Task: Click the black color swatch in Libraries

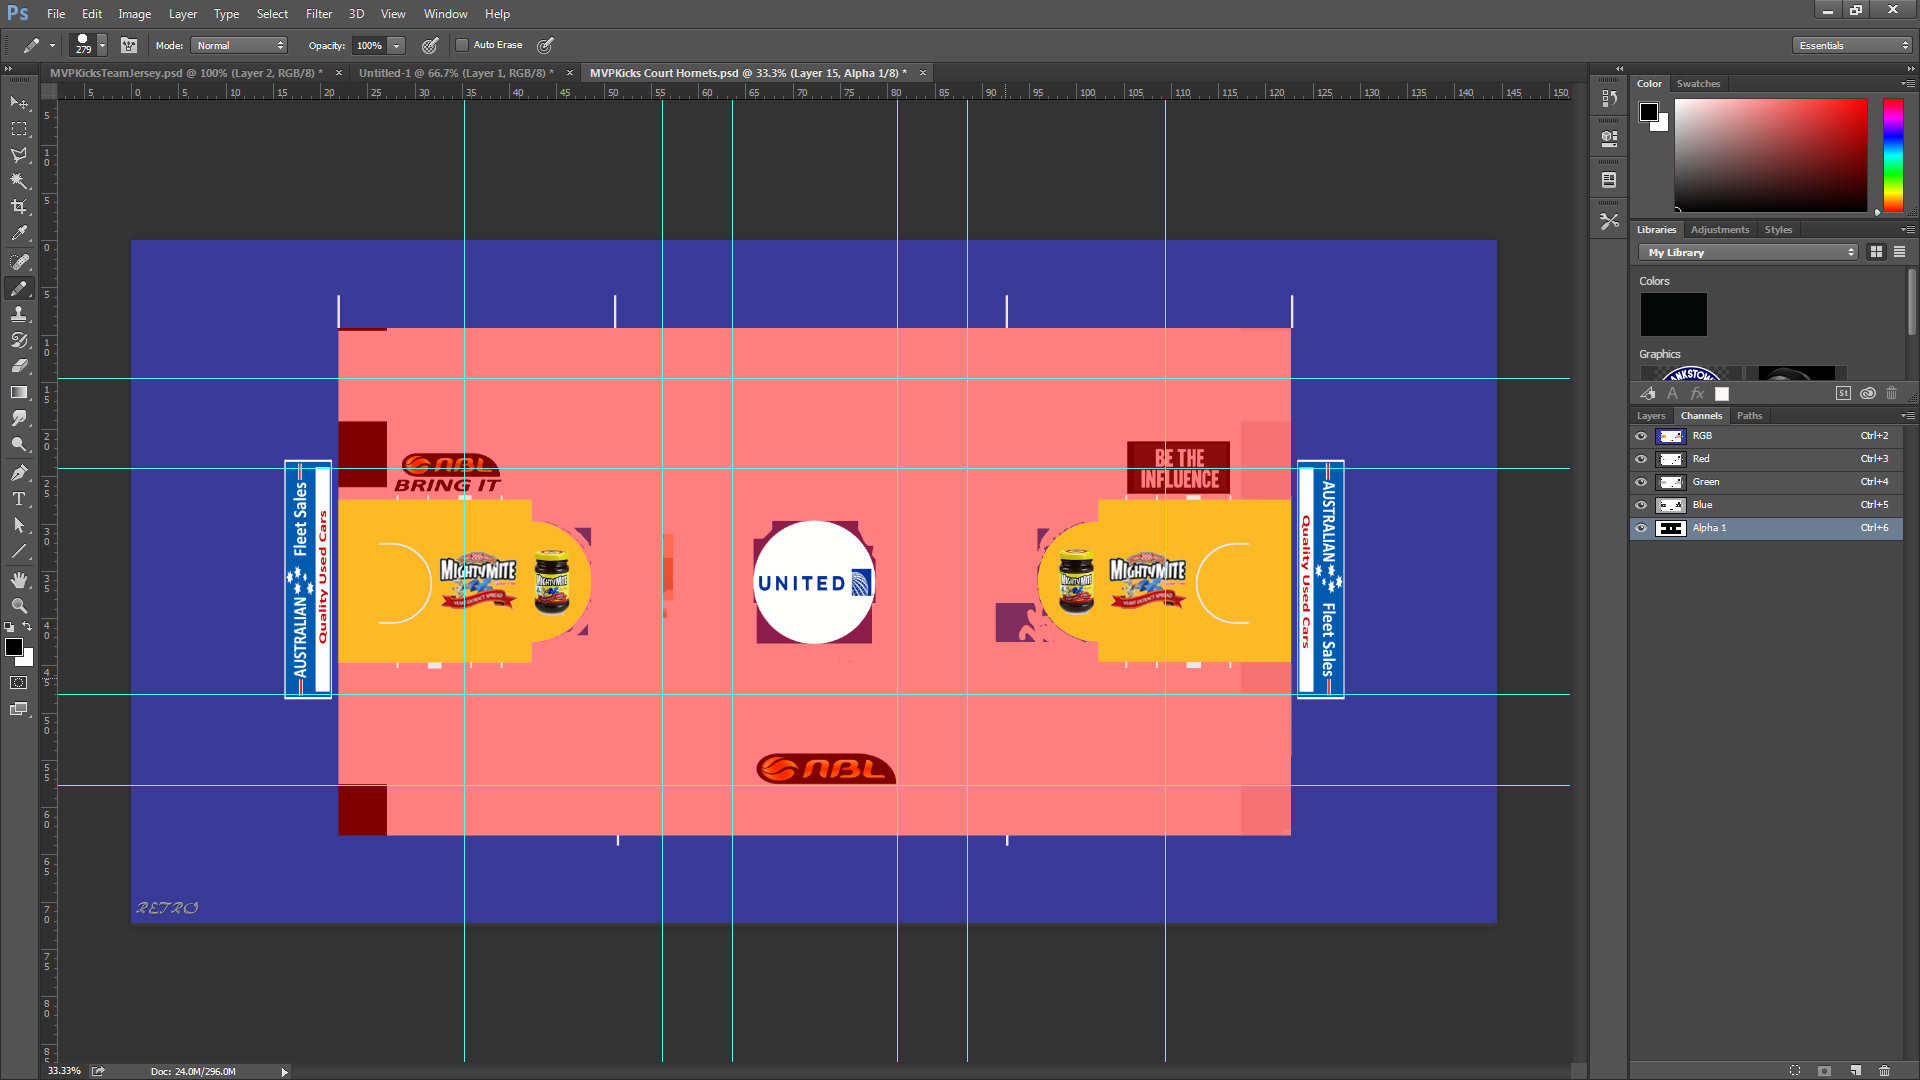Action: coord(1673,315)
